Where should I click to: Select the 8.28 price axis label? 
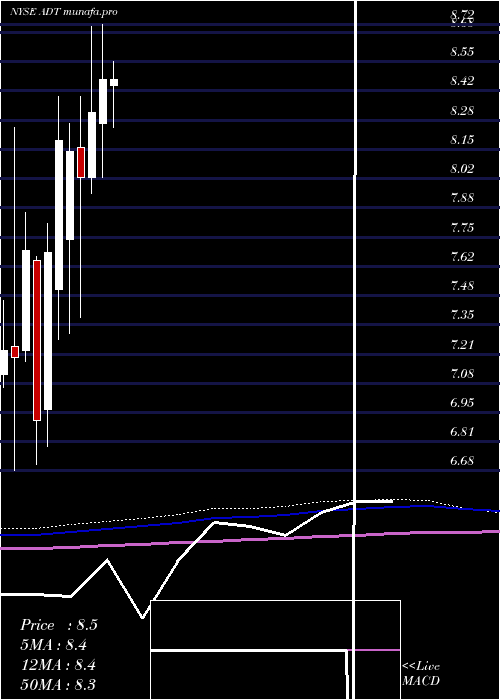point(462,111)
